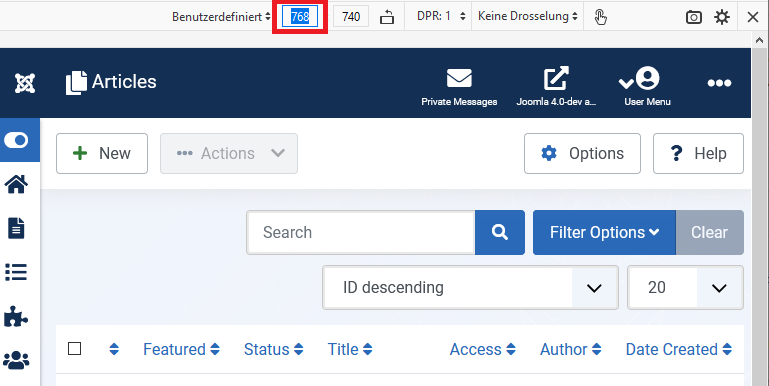The image size is (769, 386).
Task: Open the Menus list icon in sidebar
Action: coord(16,272)
